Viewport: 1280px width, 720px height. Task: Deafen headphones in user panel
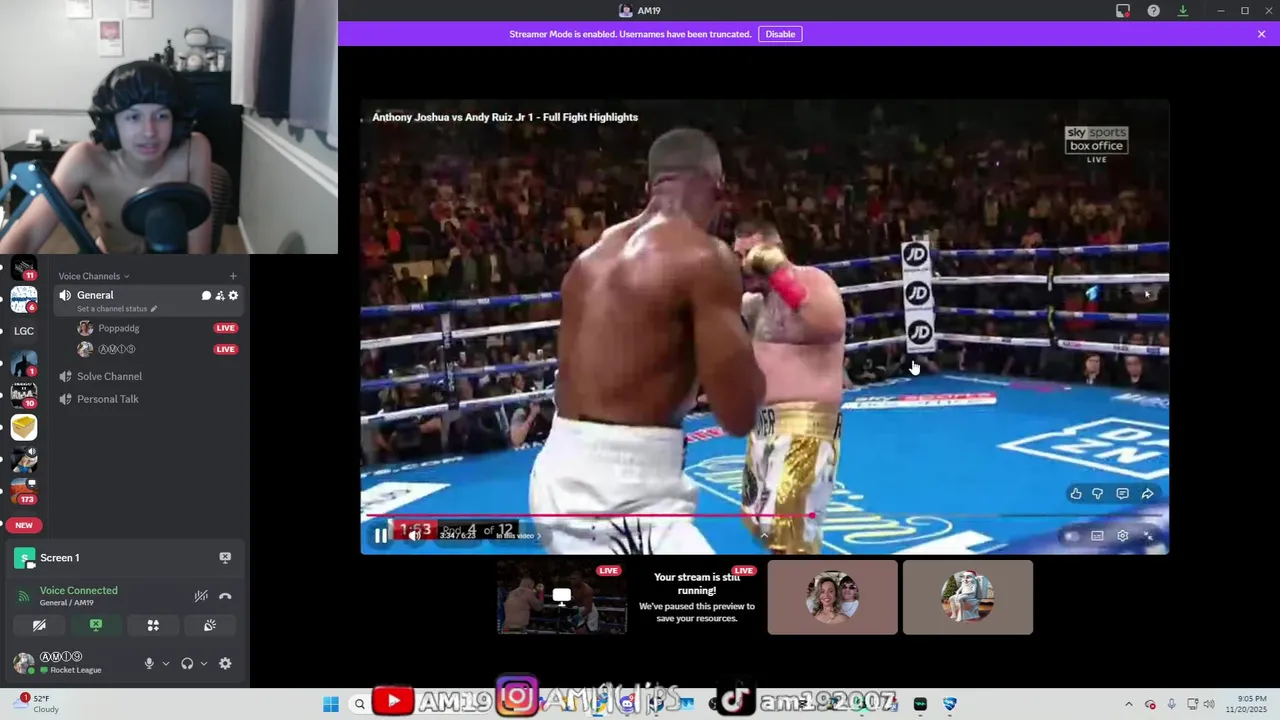(187, 663)
